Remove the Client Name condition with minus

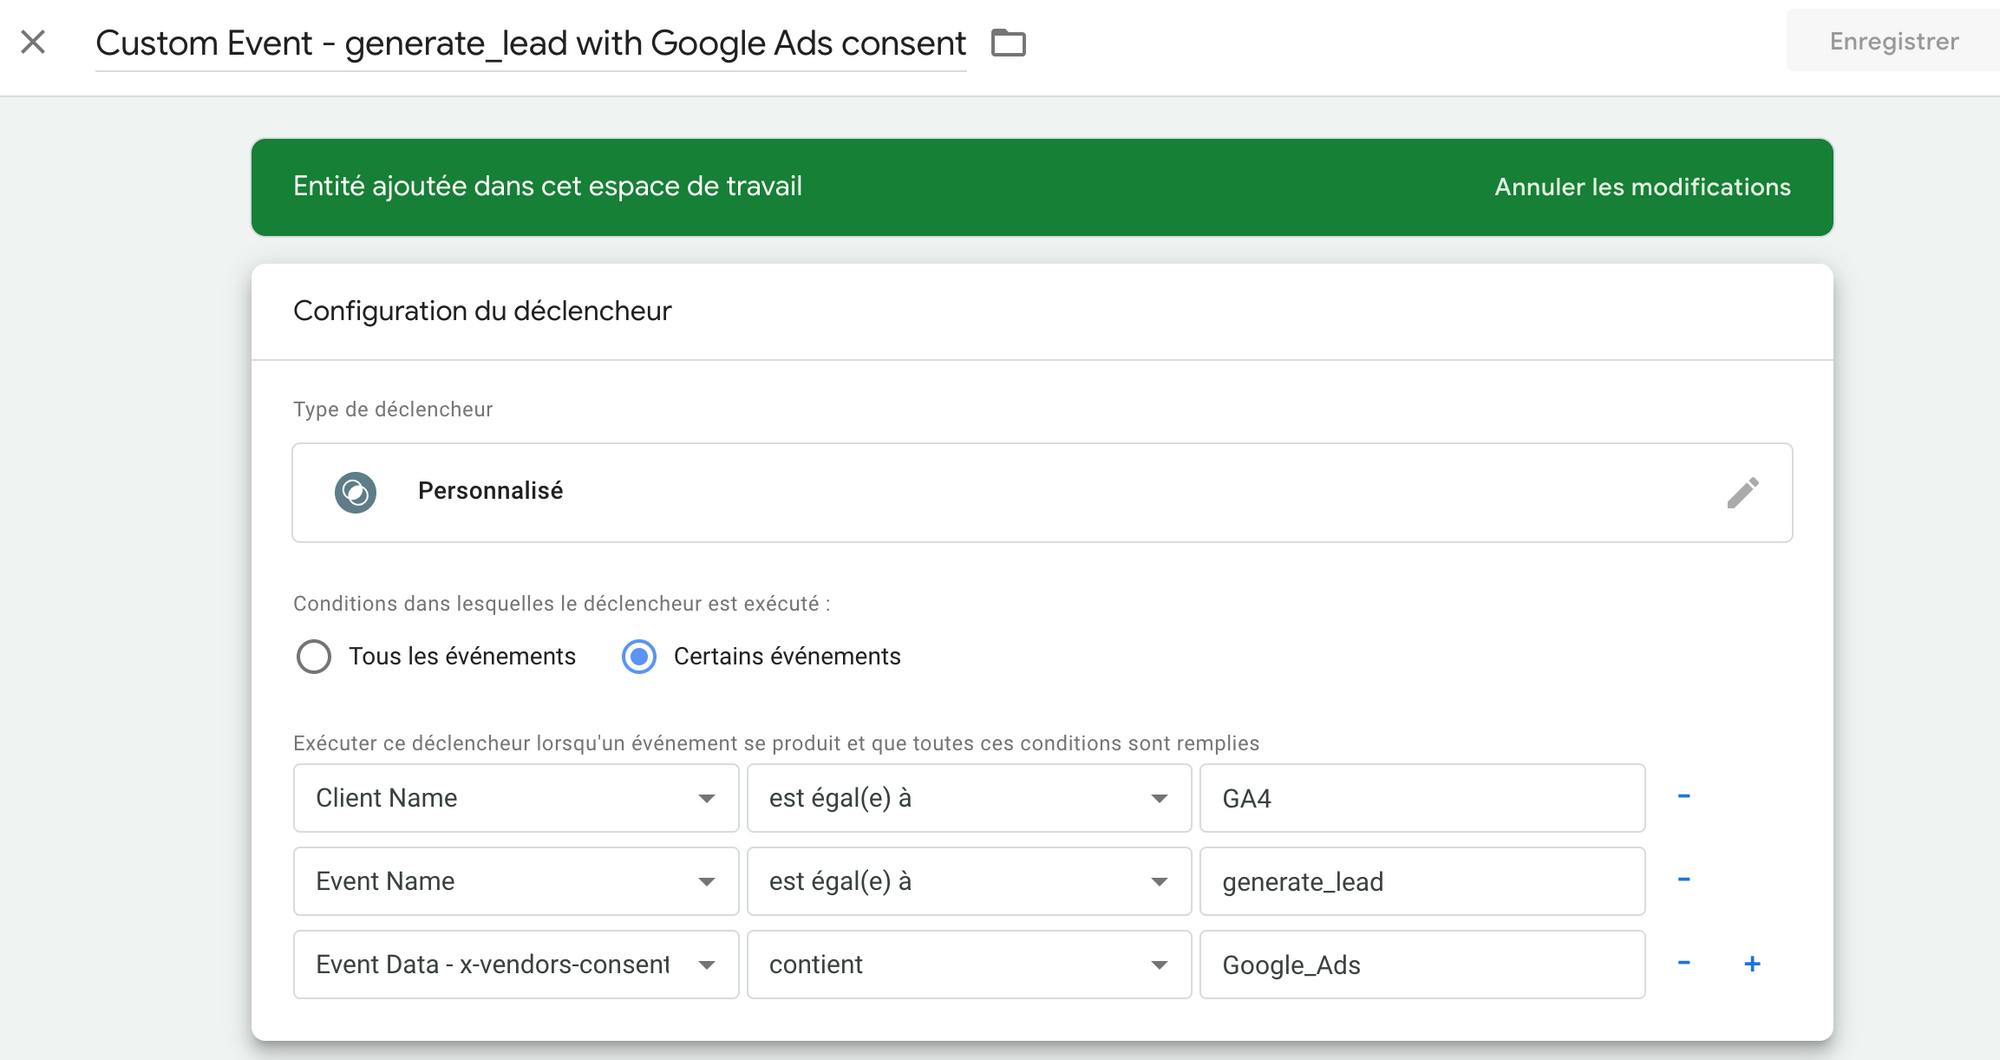pos(1684,796)
